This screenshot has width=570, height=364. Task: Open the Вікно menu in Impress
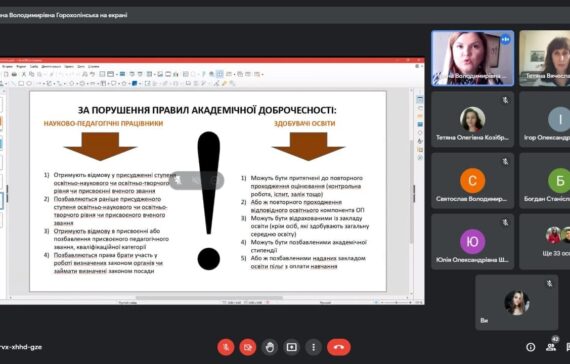pos(81,67)
